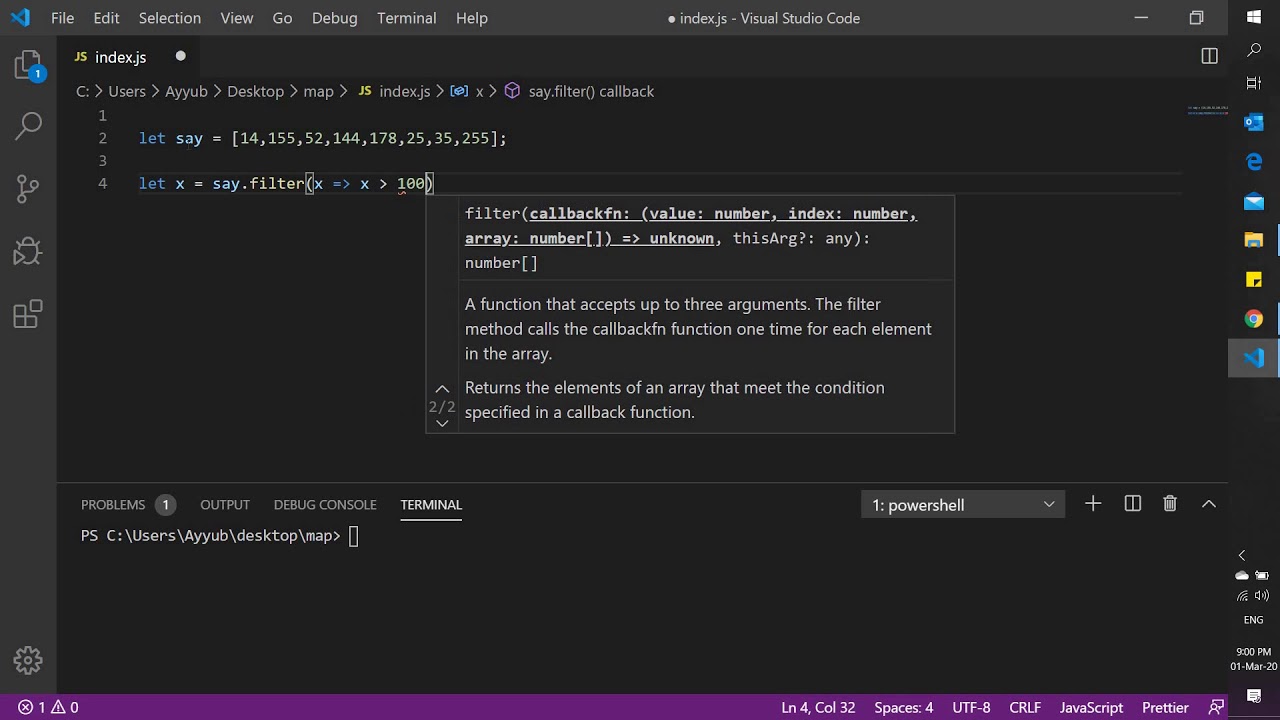Click the UTF-8 encoding status item
Image resolution: width=1280 pixels, height=720 pixels.
pyautogui.click(x=971, y=707)
